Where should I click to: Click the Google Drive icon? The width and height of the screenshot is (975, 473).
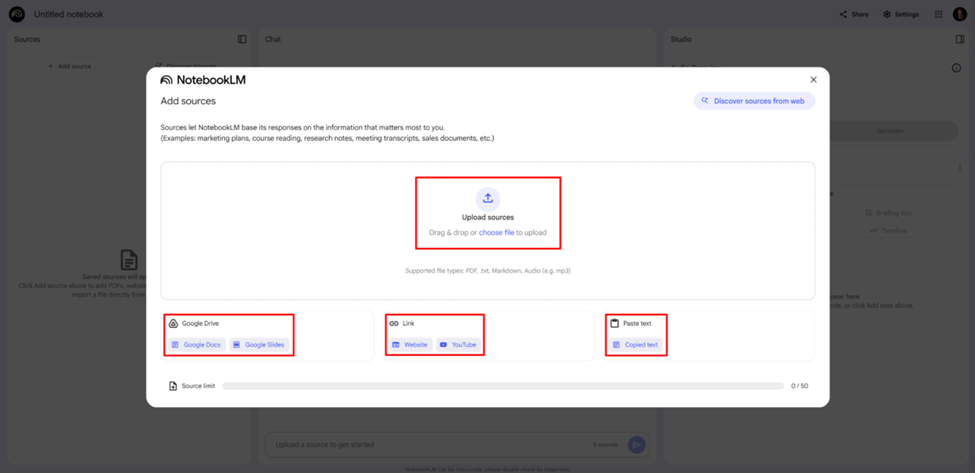click(x=173, y=324)
